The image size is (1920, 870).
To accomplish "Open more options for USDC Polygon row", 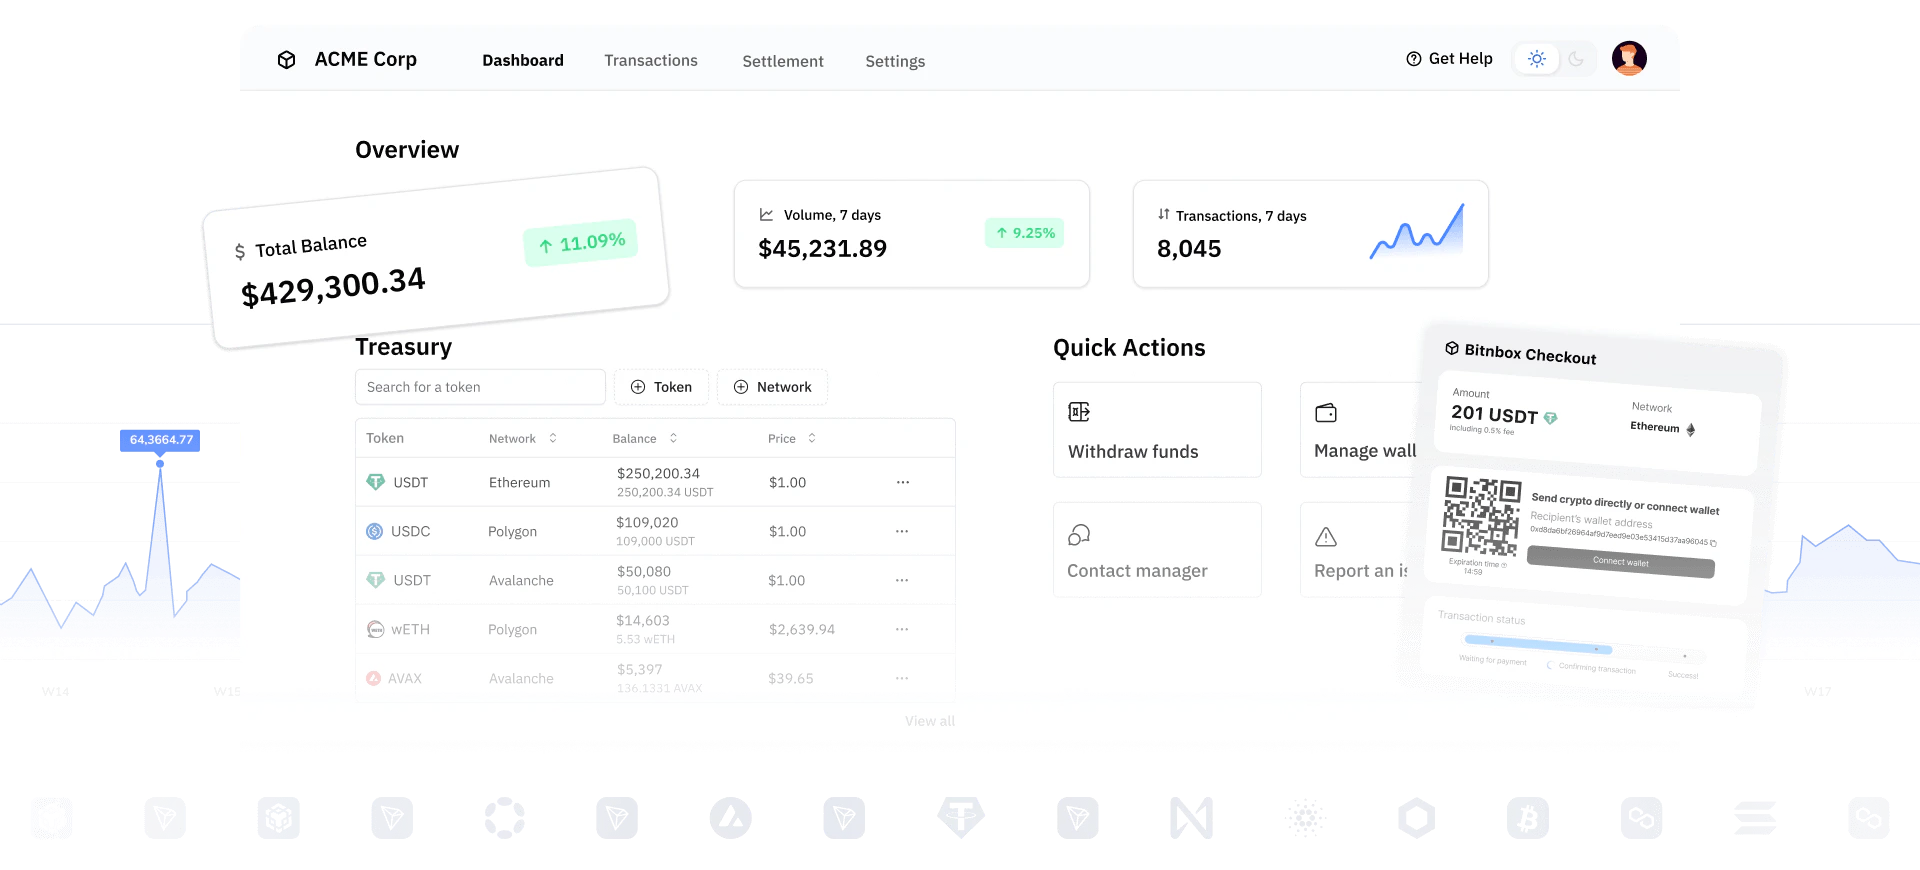I will point(902,531).
